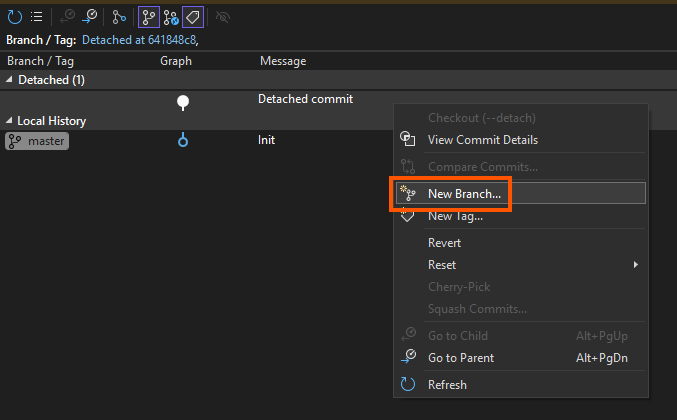Viewport: 677px width, 420px height.
Task: Choose Go to Child in the context menu
Action: [x=521, y=336]
